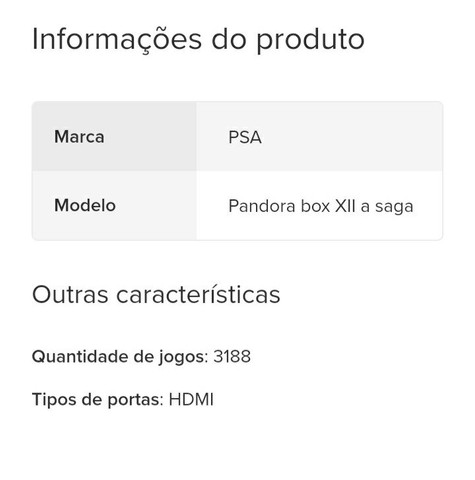Click the "Outras características" section heading
This screenshot has height=480, width=475.
[x=156, y=295]
